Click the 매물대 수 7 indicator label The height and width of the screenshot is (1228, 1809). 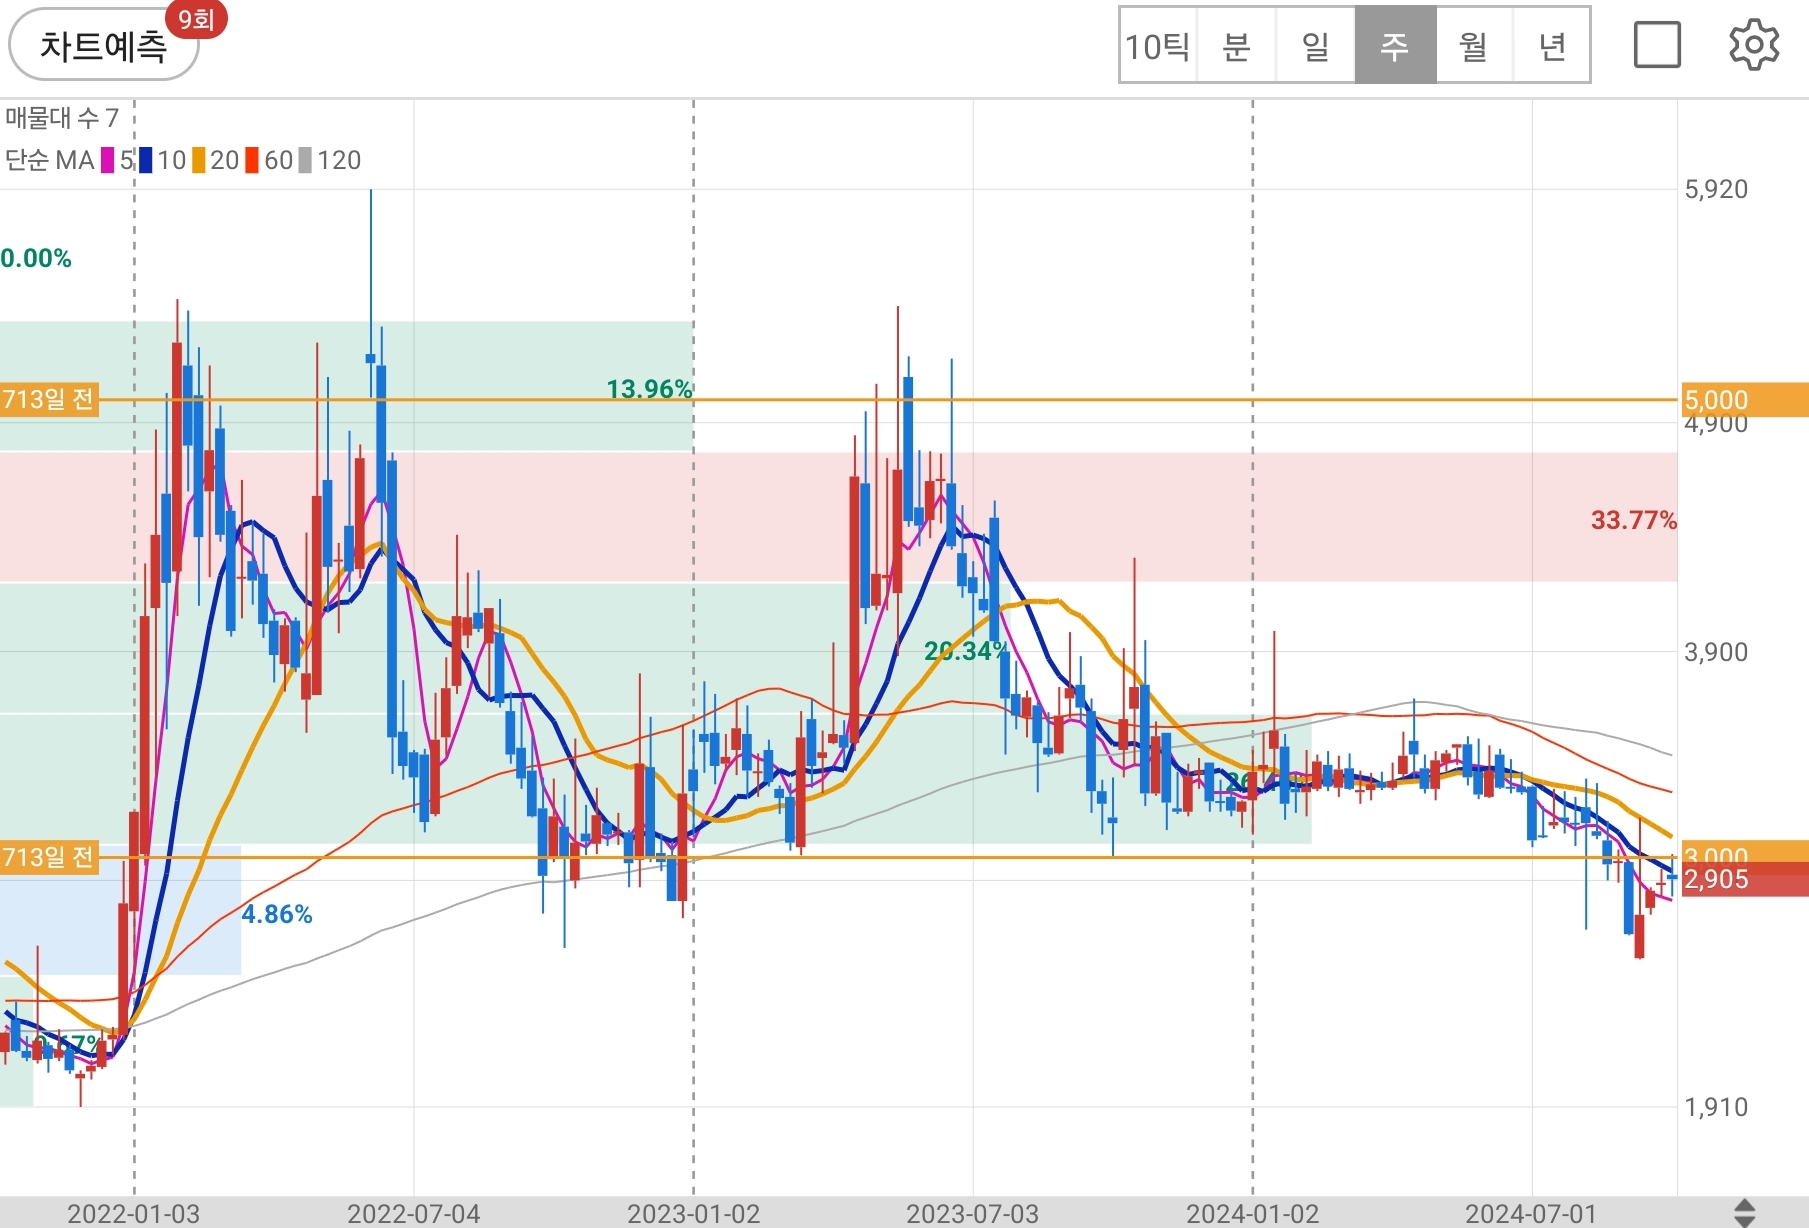[62, 118]
